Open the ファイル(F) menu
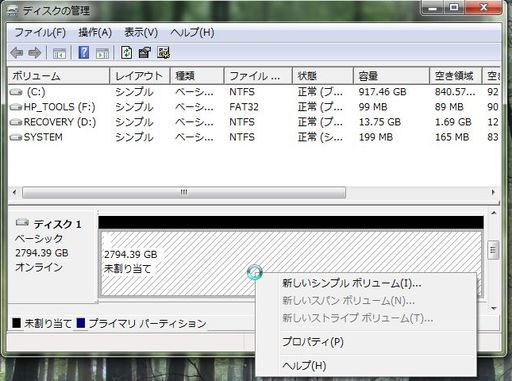The image size is (512, 381). tap(40, 32)
